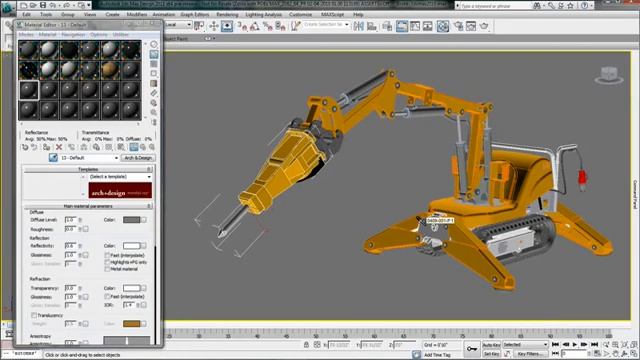Toggle the Spinner Snap icon
The height and width of the screenshot is (360, 640).
[x=280, y=26]
